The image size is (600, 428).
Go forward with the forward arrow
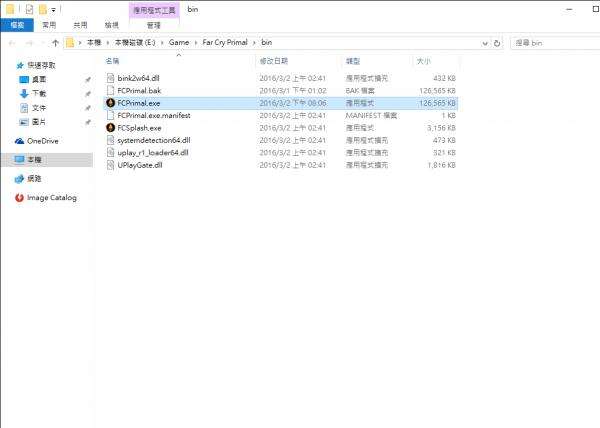pyautogui.click(x=29, y=43)
